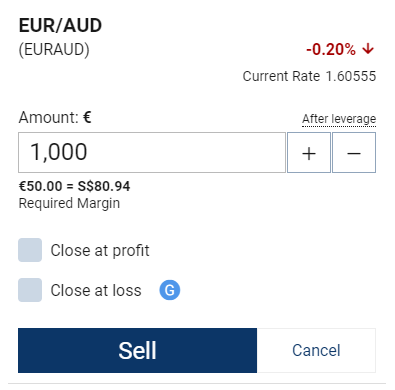The height and width of the screenshot is (390, 395).
Task: Select the EUR/AUD instrument title
Action: (x=60, y=26)
